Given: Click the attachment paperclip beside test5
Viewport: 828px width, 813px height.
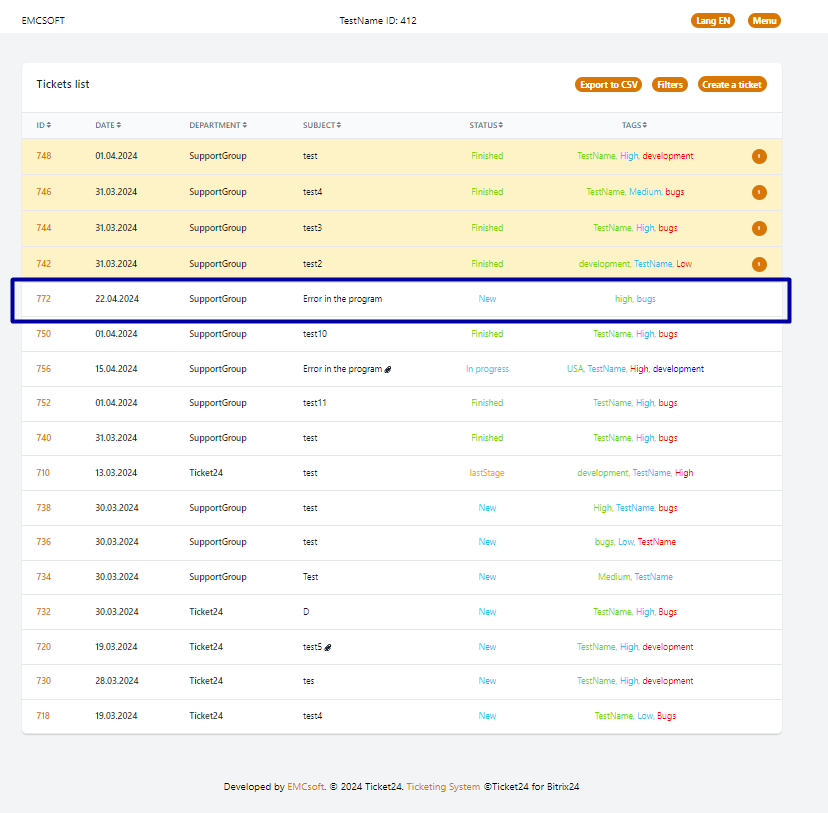Looking at the screenshot, I should pyautogui.click(x=329, y=647).
